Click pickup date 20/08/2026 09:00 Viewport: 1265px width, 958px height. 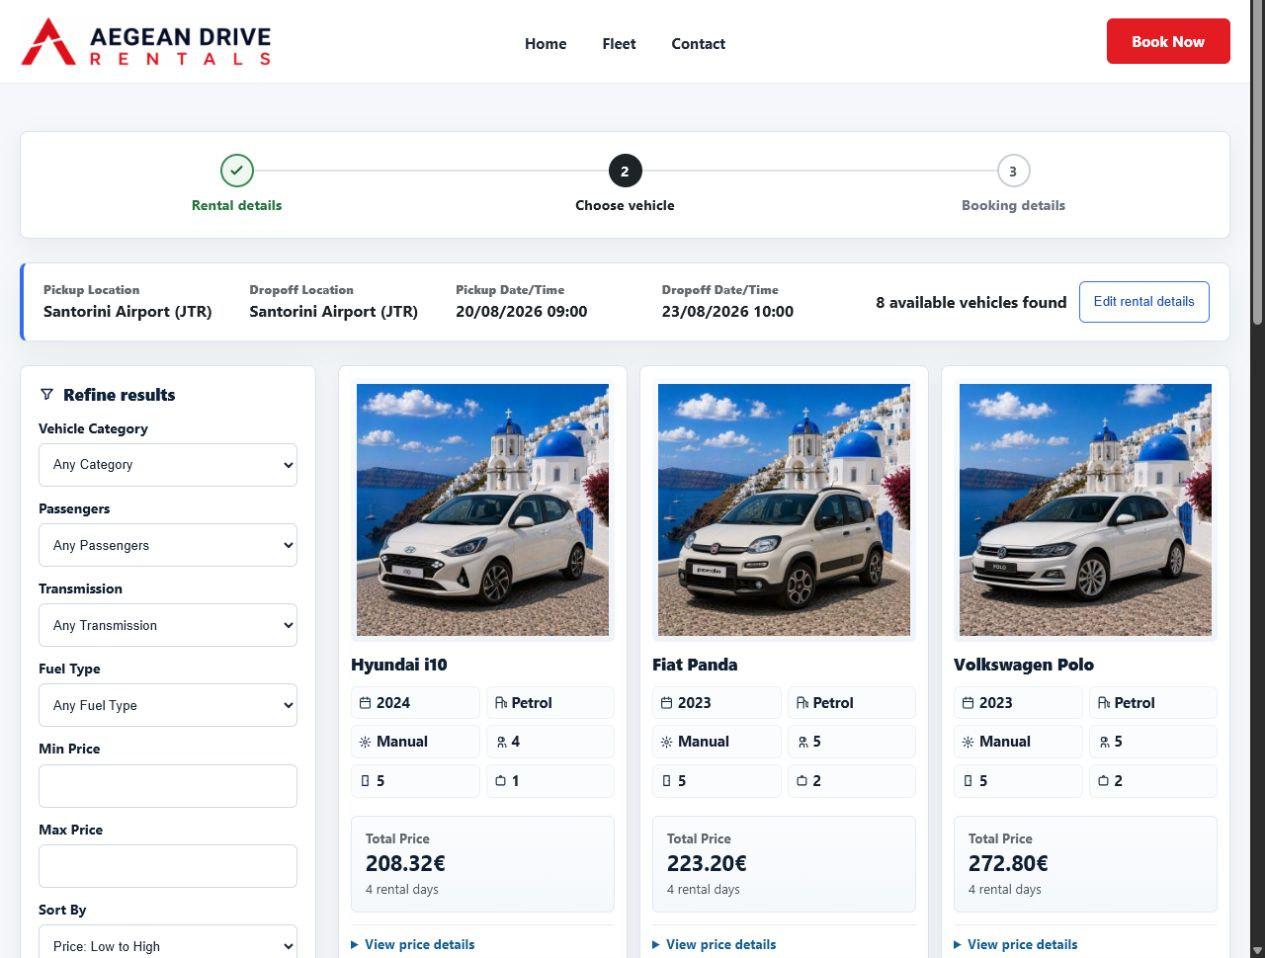pos(522,312)
